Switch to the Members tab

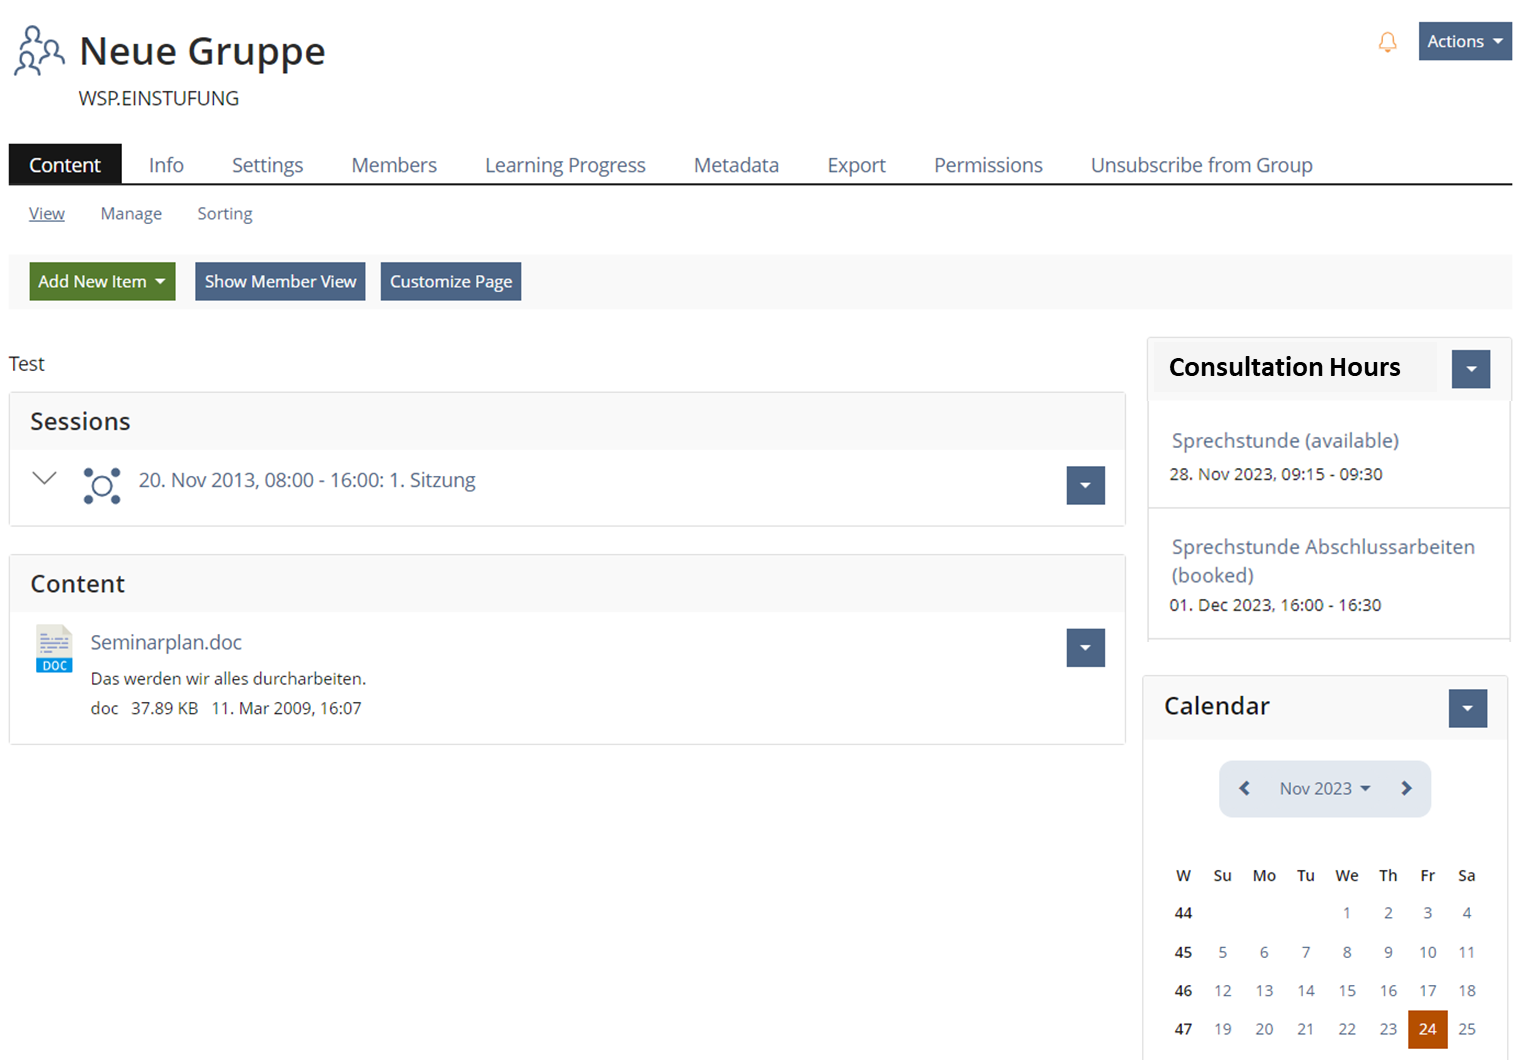[393, 165]
